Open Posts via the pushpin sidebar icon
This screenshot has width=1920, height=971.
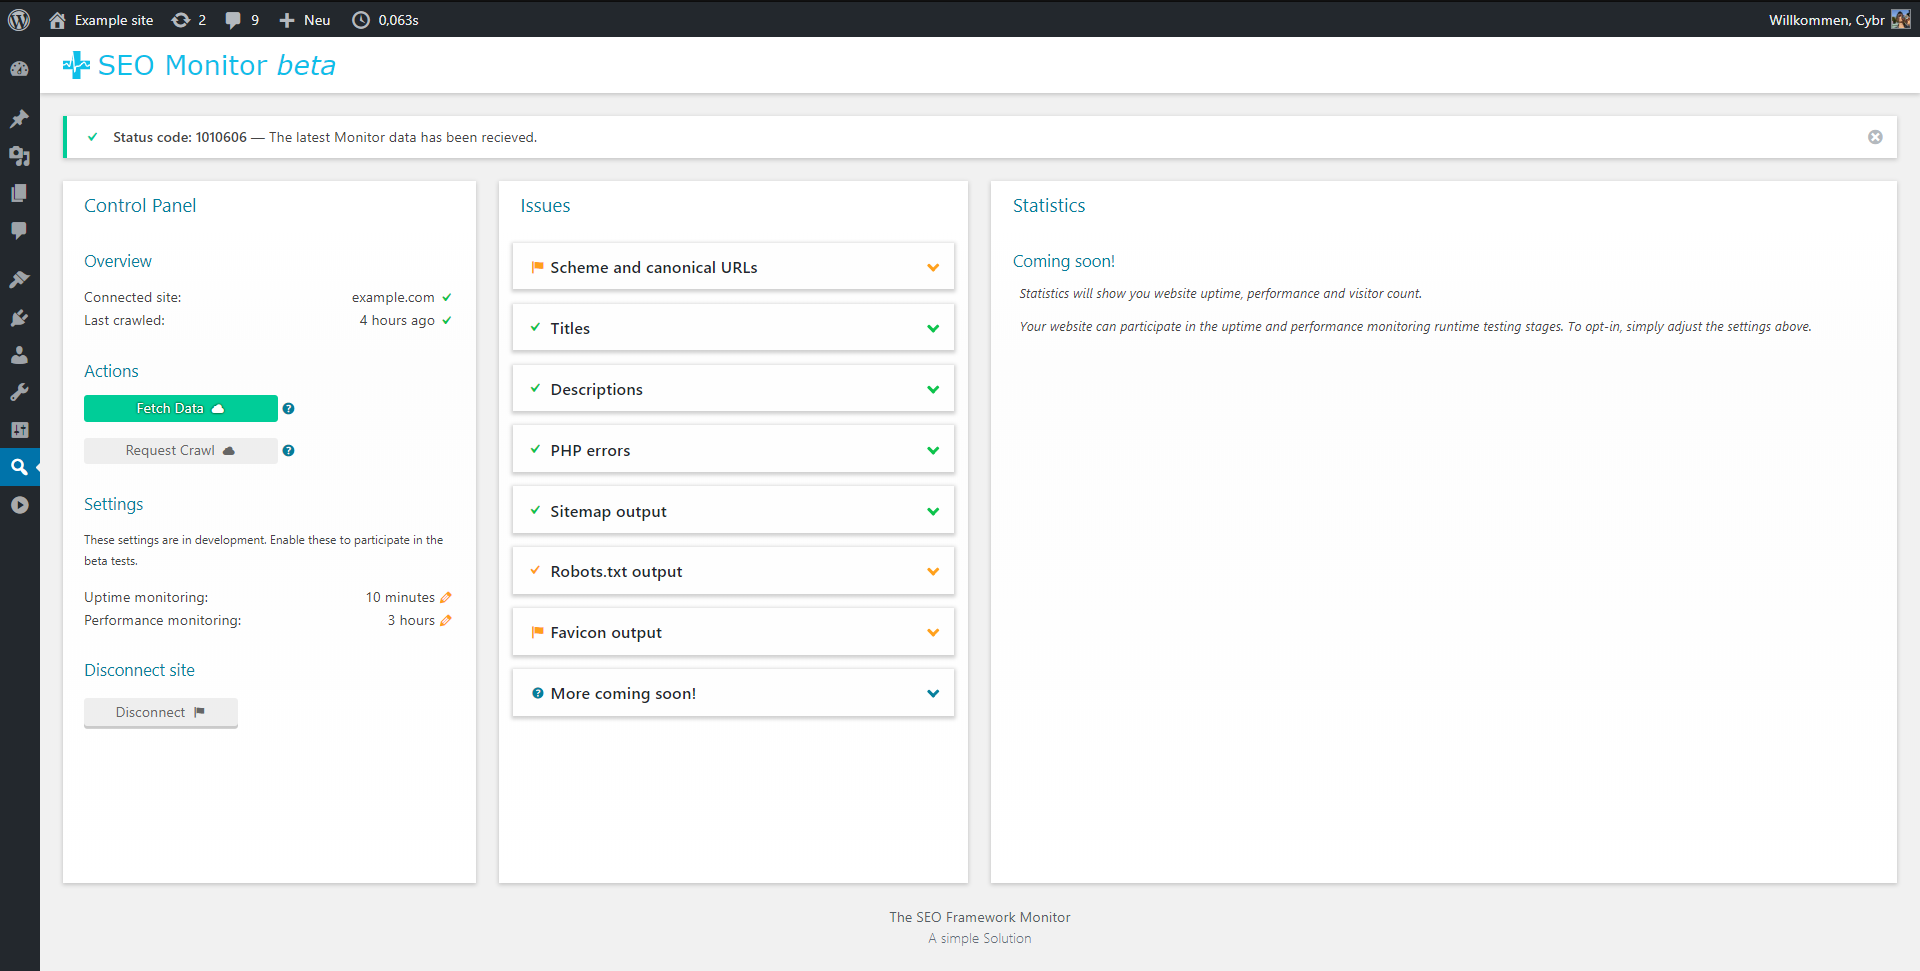click(19, 119)
